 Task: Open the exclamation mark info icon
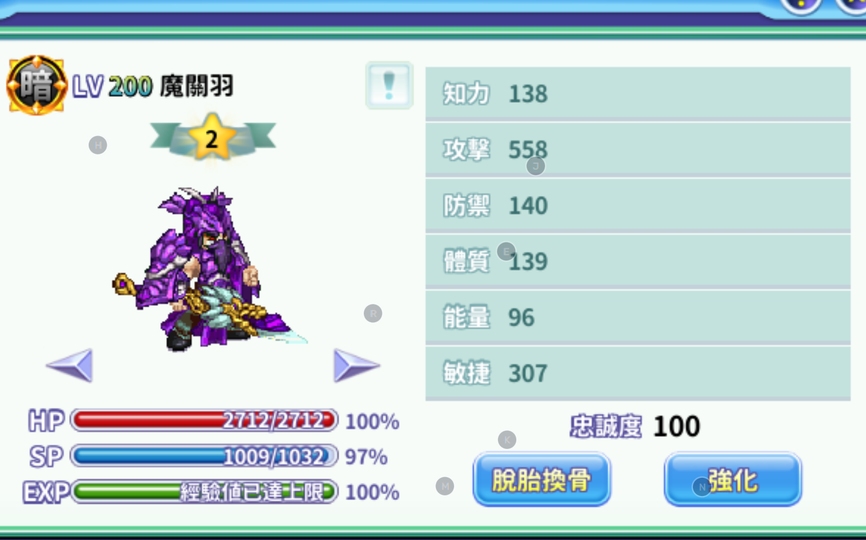coord(389,85)
